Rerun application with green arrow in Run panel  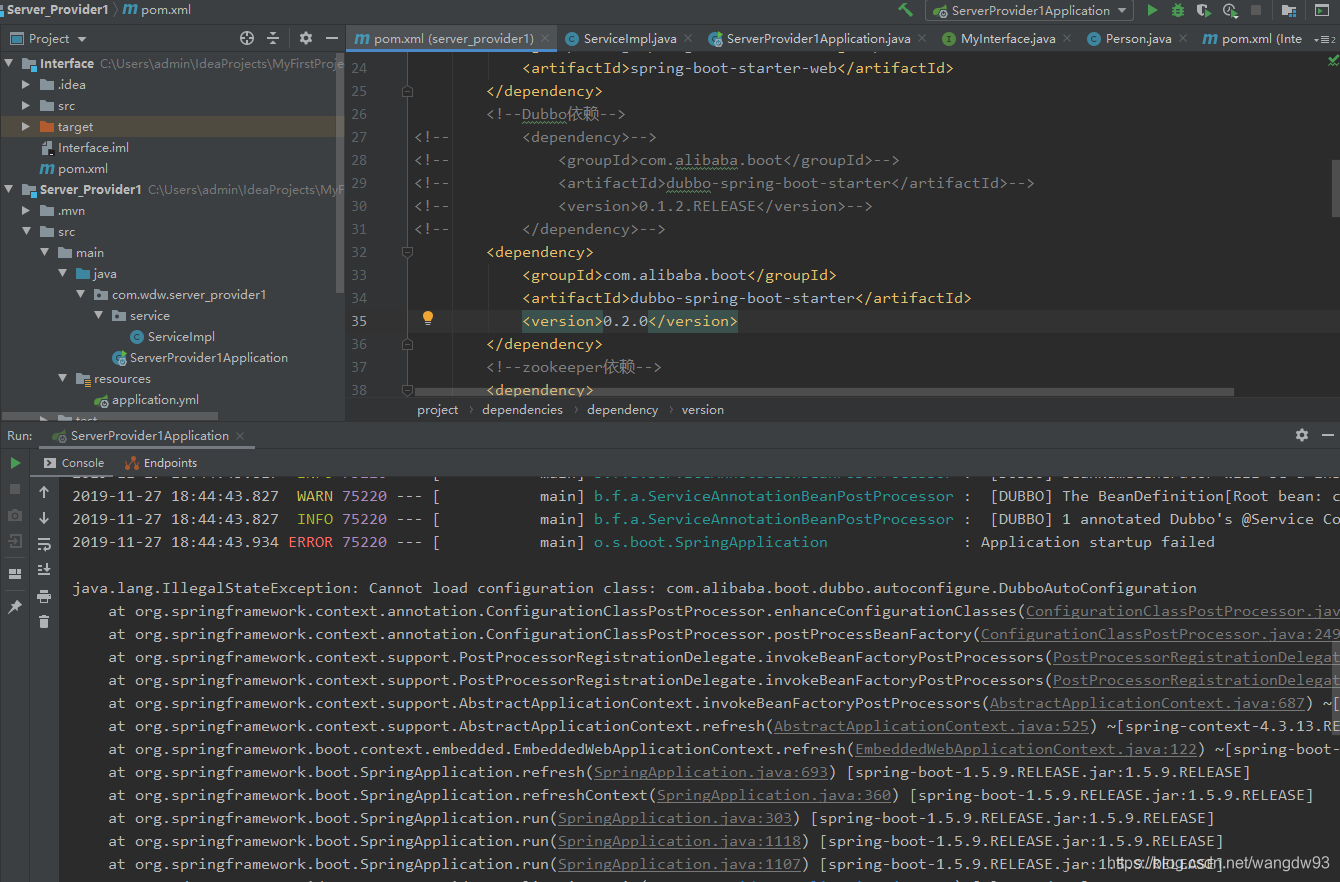tap(15, 463)
